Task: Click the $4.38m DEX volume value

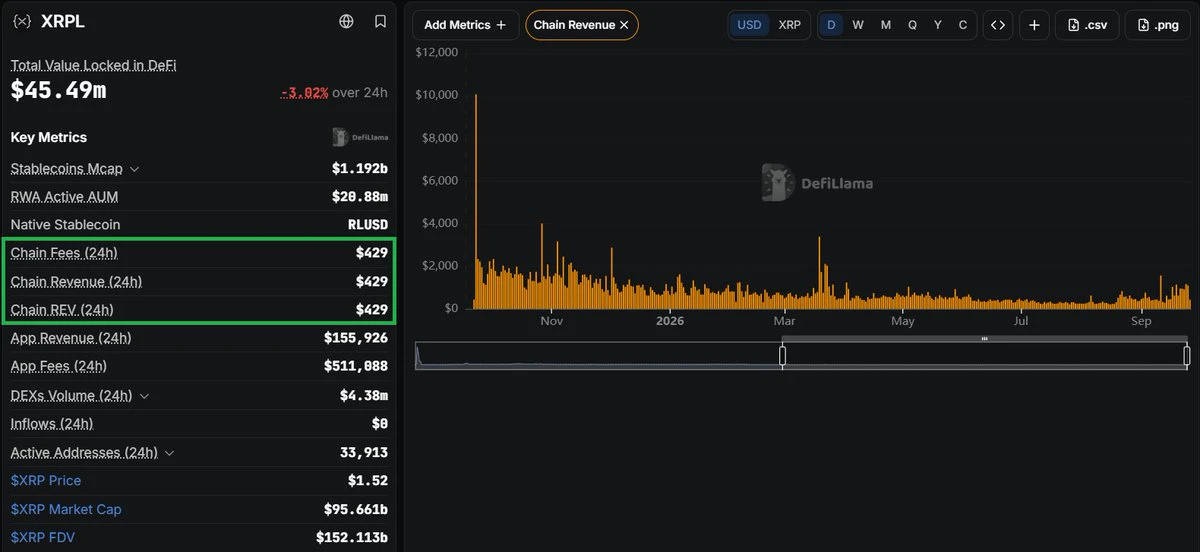Action: pos(364,396)
